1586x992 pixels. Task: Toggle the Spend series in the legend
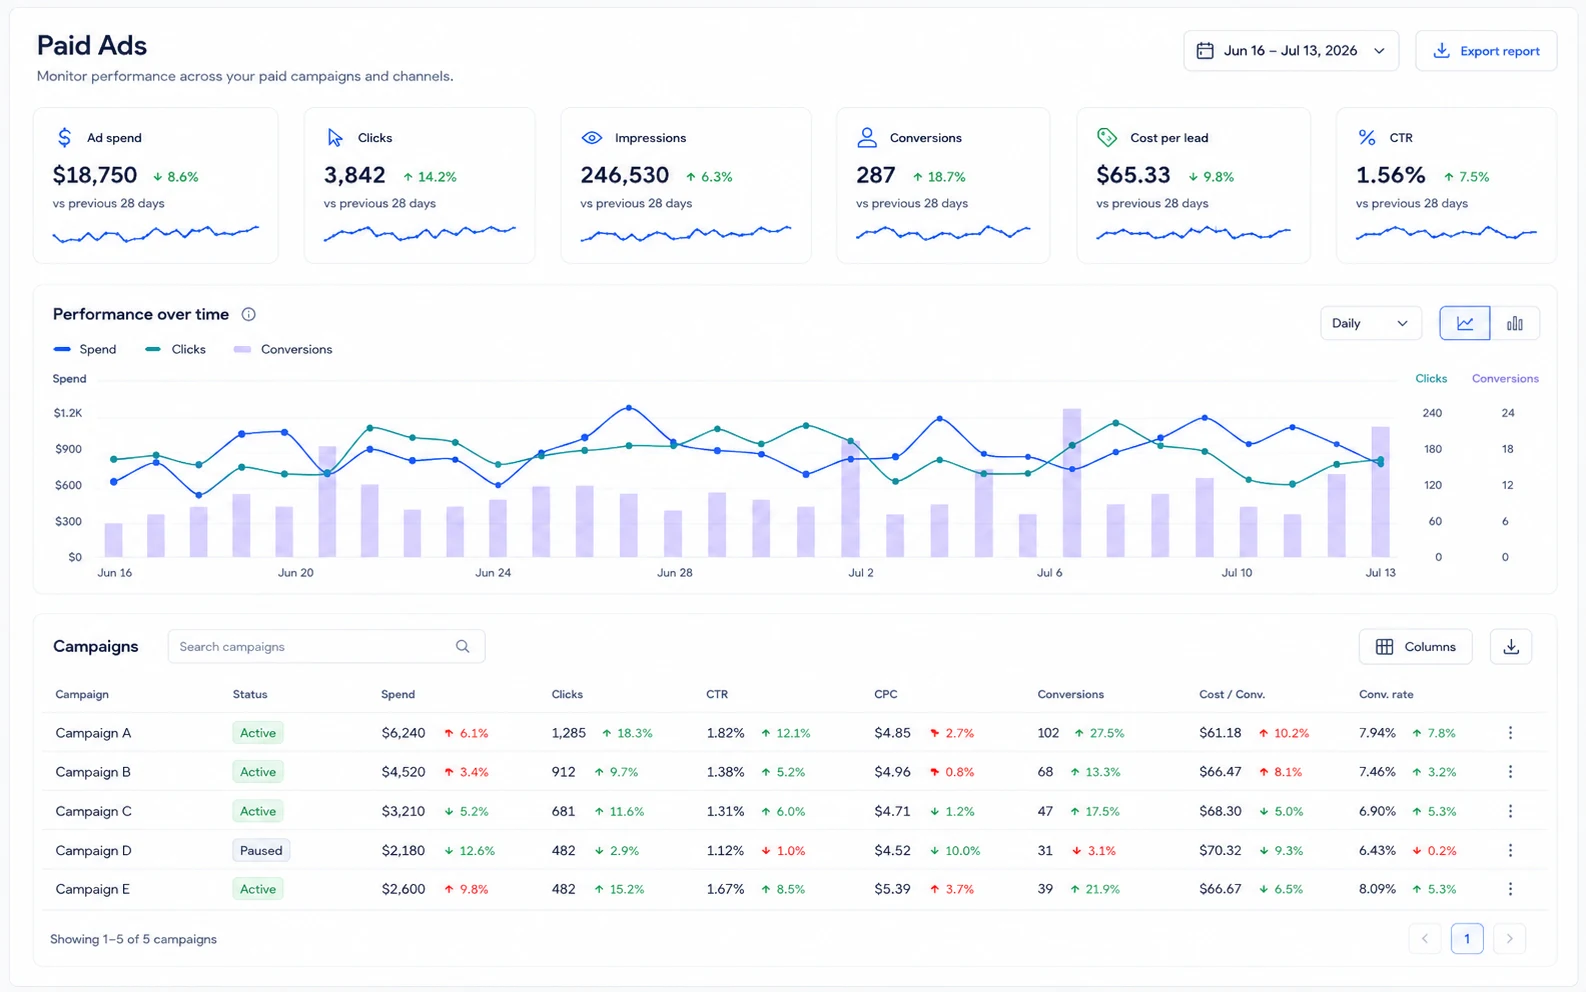(85, 349)
